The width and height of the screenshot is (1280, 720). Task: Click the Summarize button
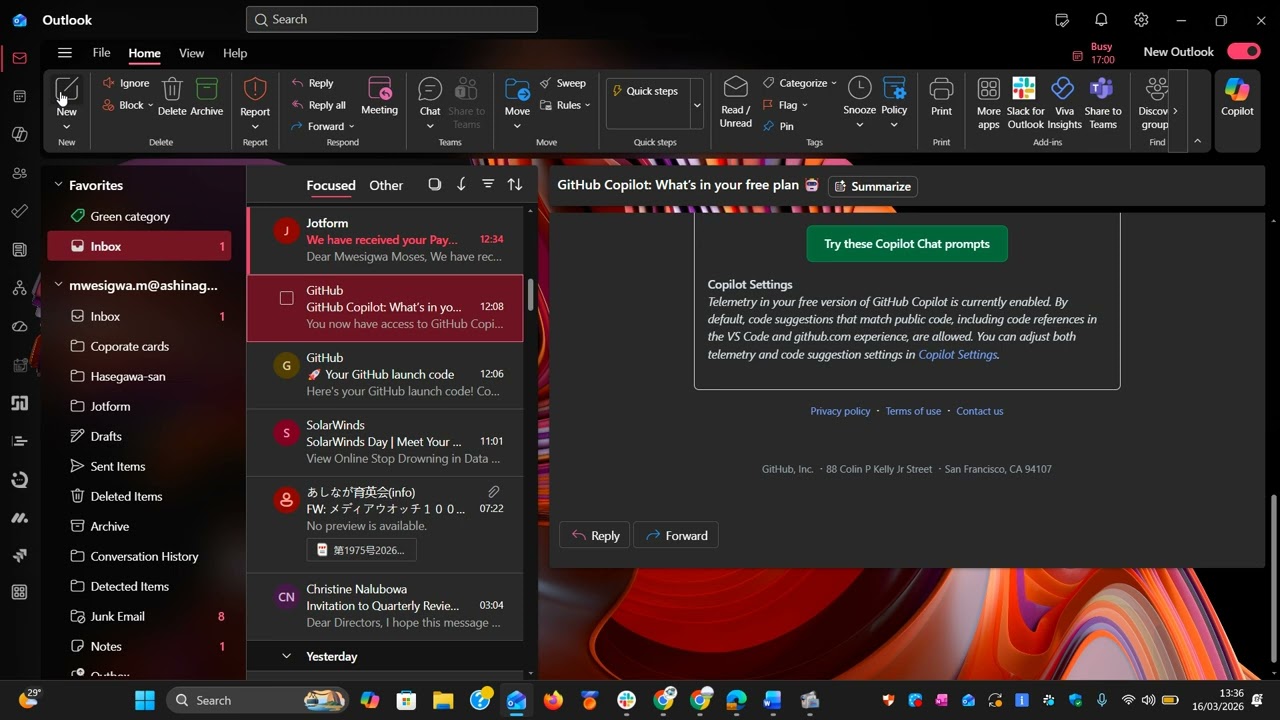coord(873,186)
